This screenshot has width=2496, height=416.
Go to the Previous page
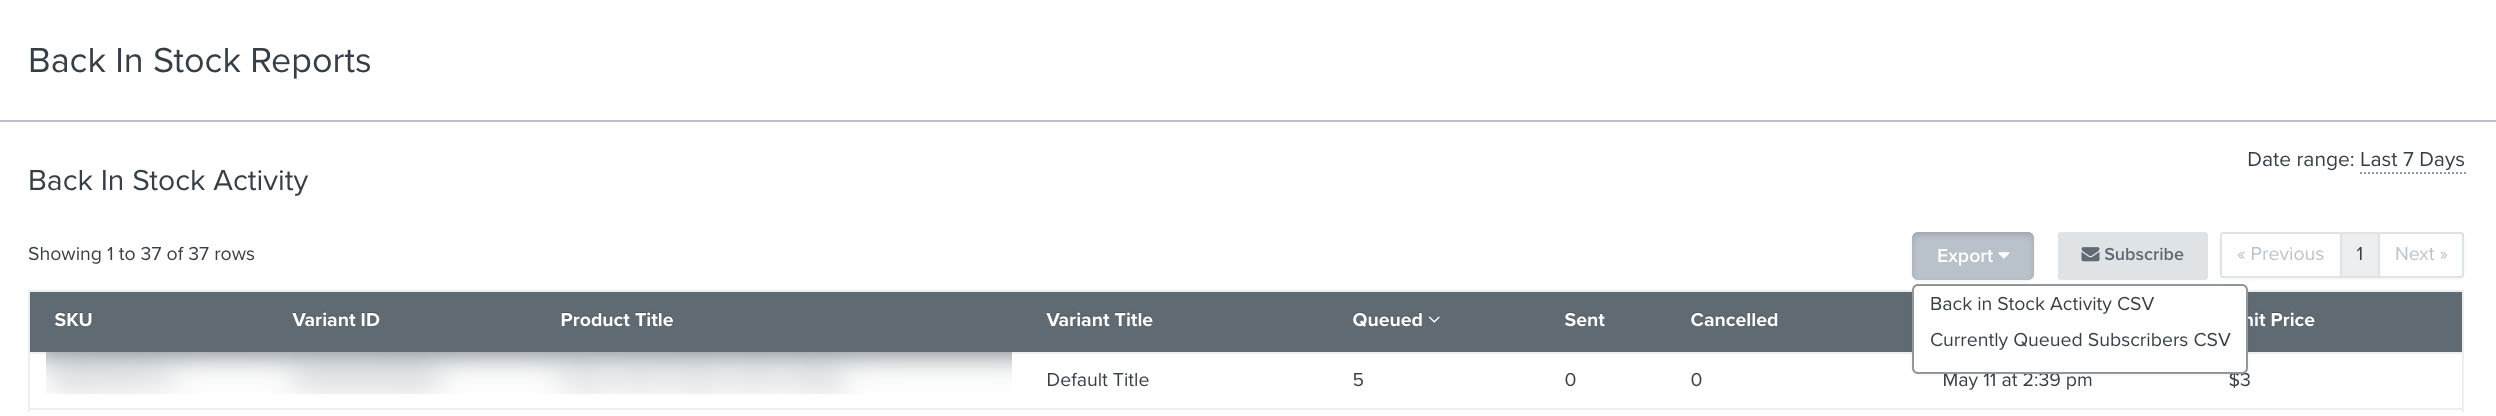click(2279, 255)
